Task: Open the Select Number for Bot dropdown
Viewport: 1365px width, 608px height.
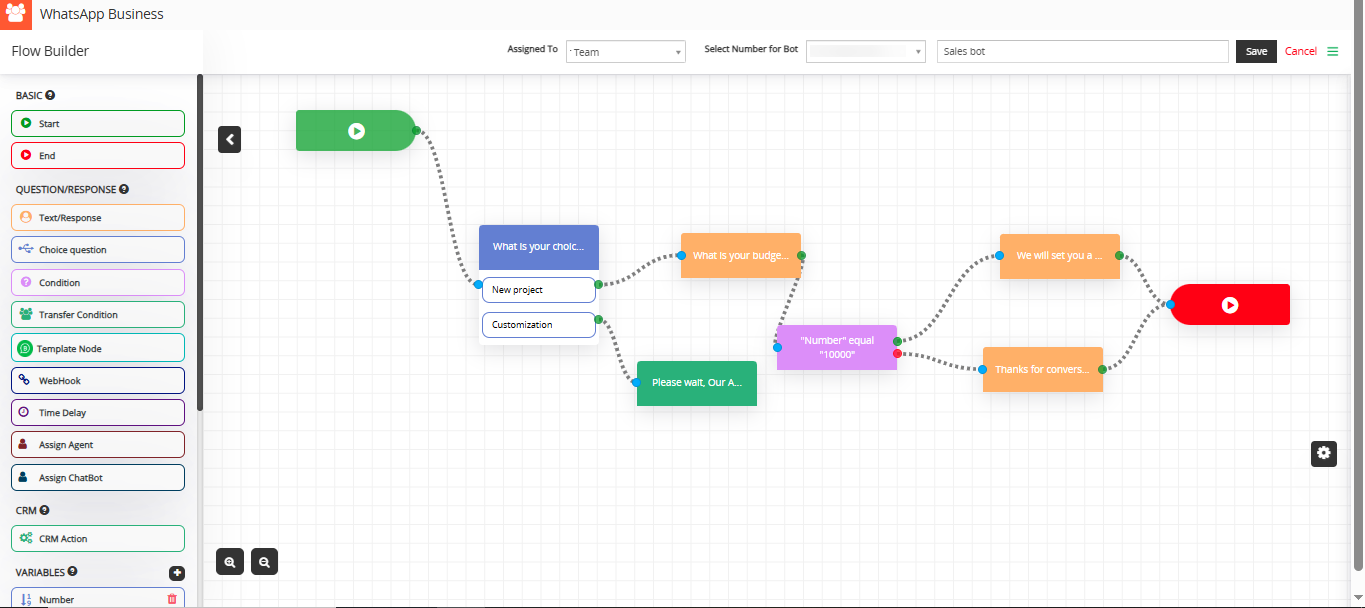Action: [x=866, y=52]
